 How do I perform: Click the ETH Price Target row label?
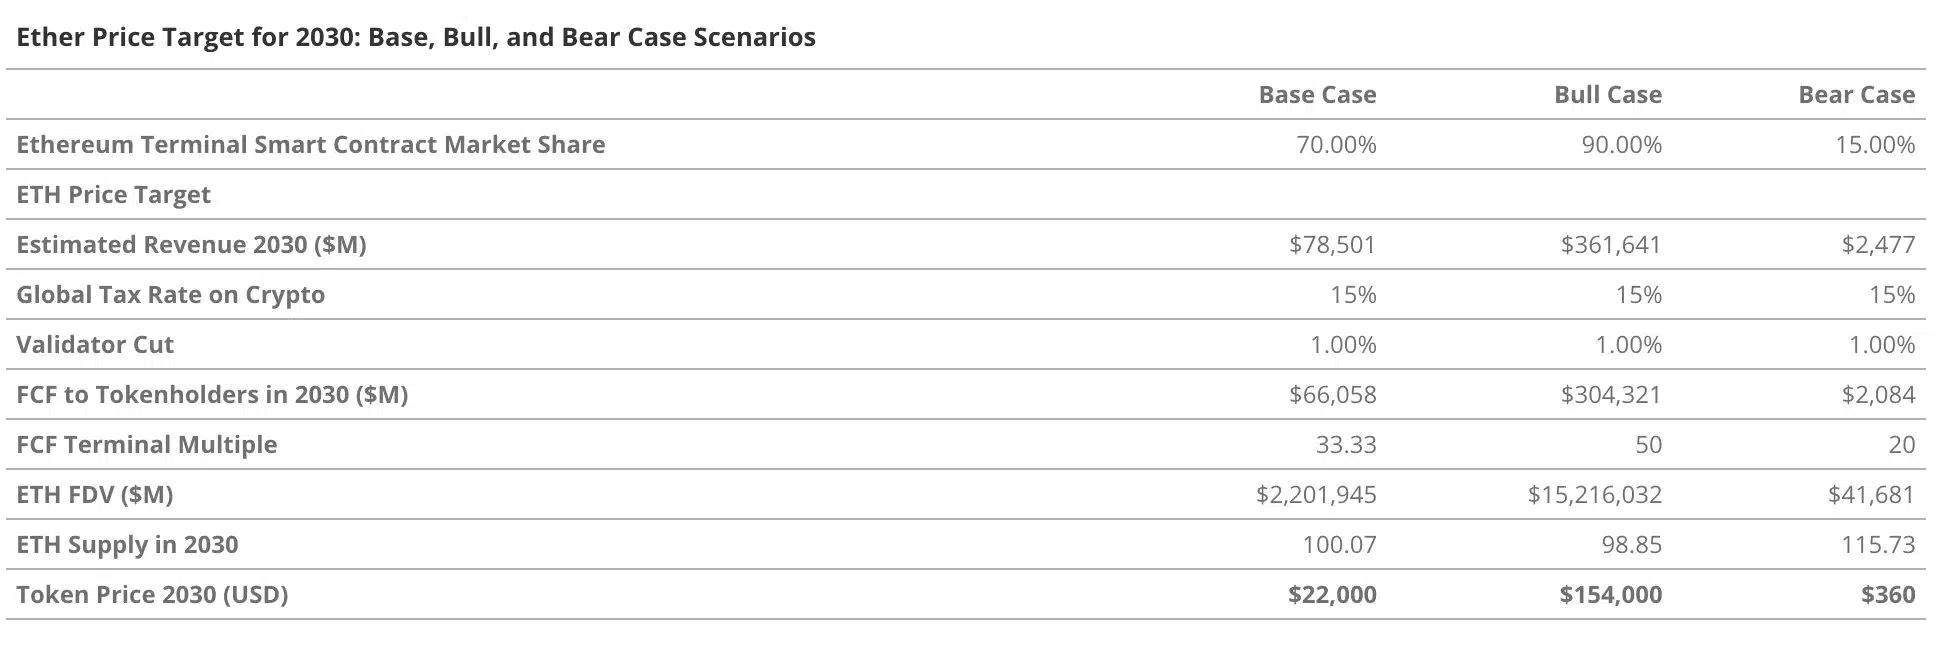(x=114, y=195)
